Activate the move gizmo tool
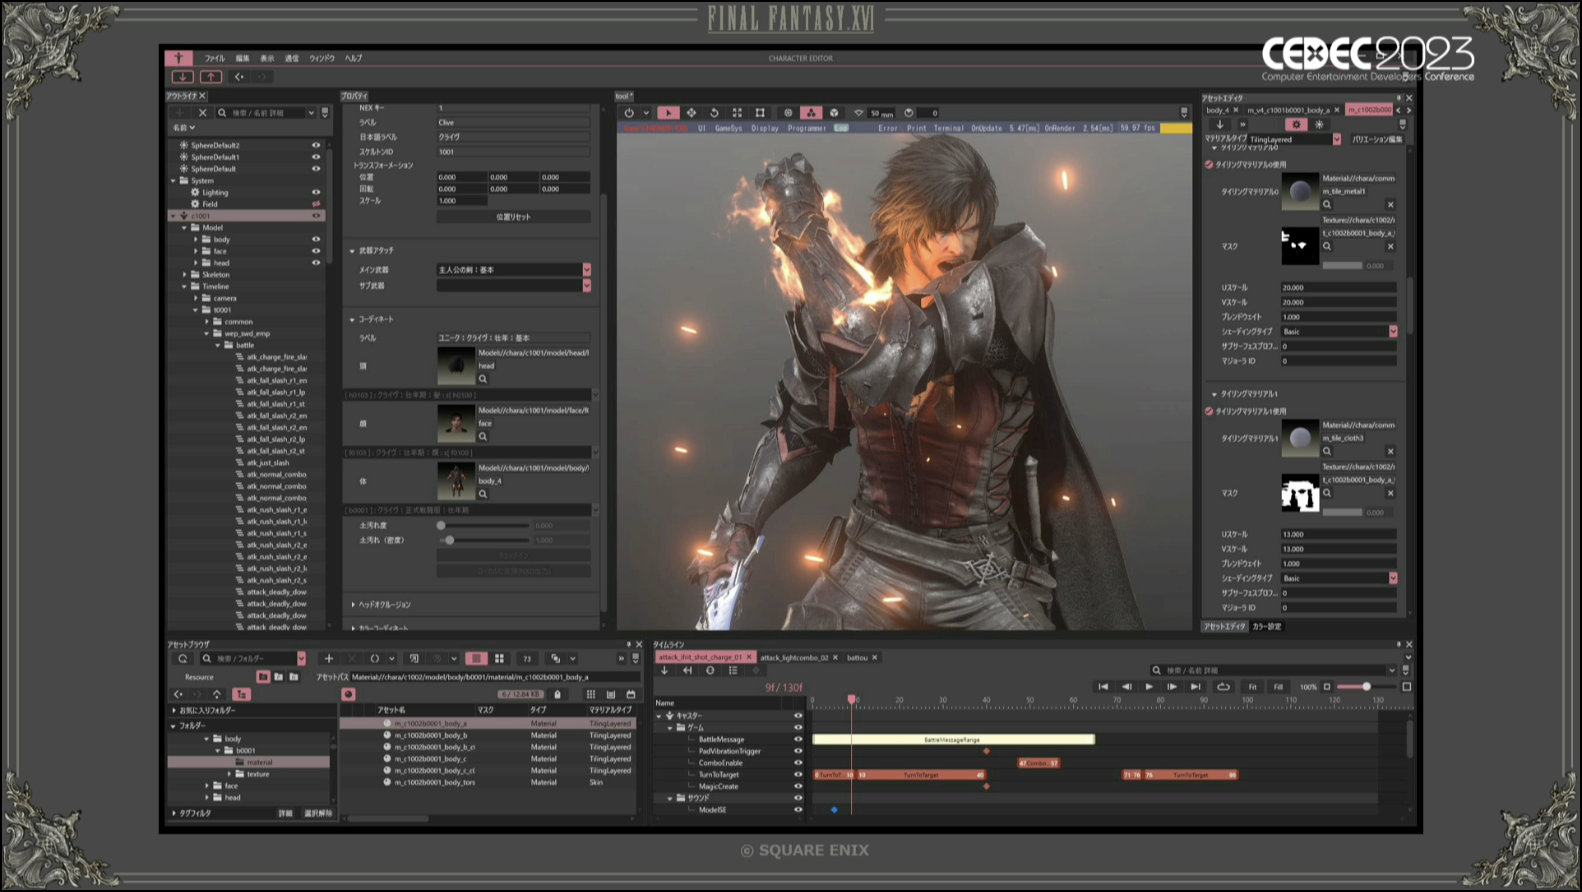The image size is (1582, 892). [691, 113]
